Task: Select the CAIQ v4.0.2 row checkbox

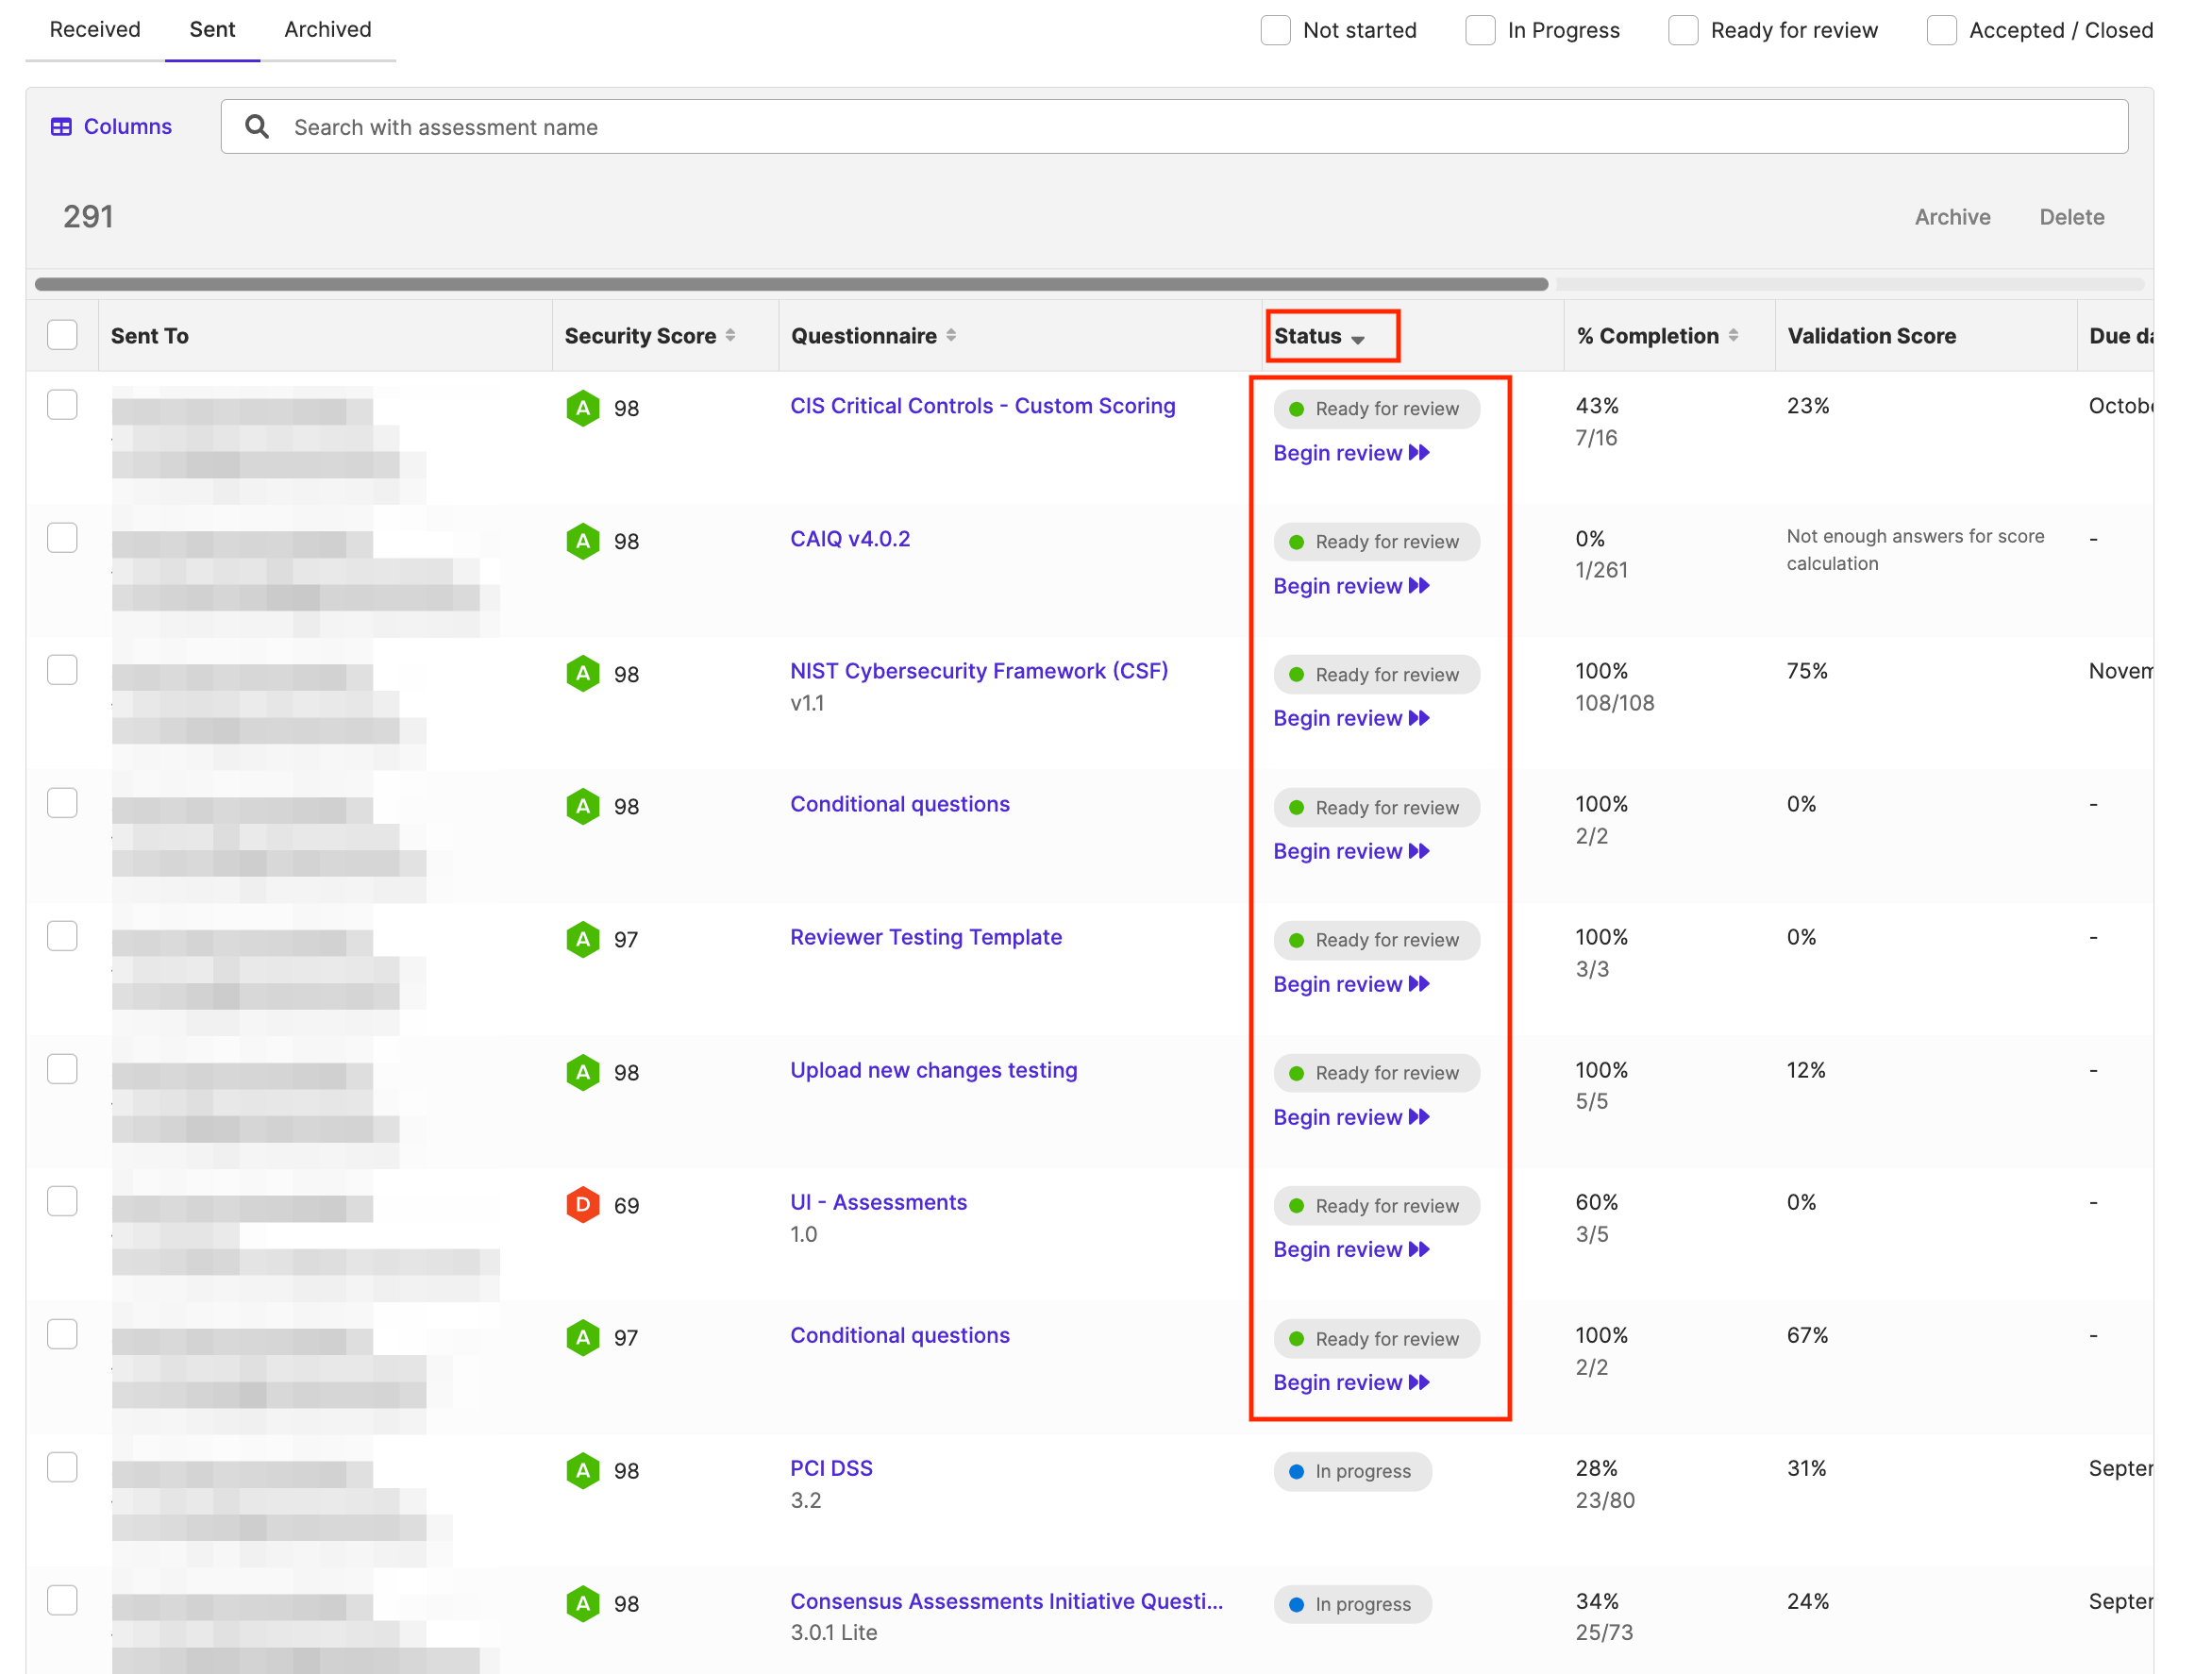Action: (x=62, y=538)
